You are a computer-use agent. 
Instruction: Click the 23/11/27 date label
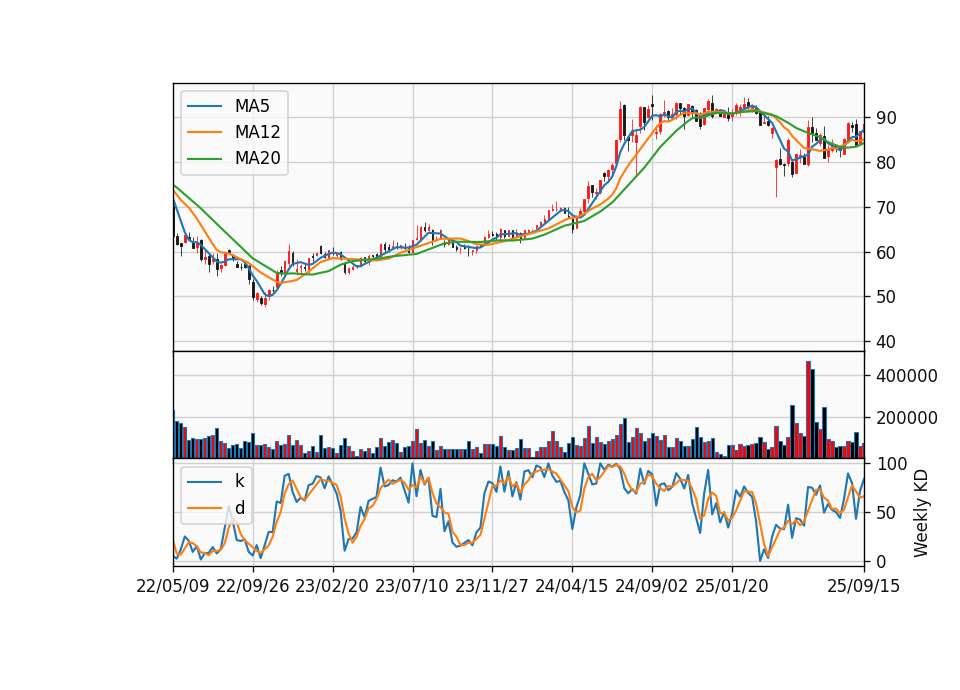tap(492, 586)
